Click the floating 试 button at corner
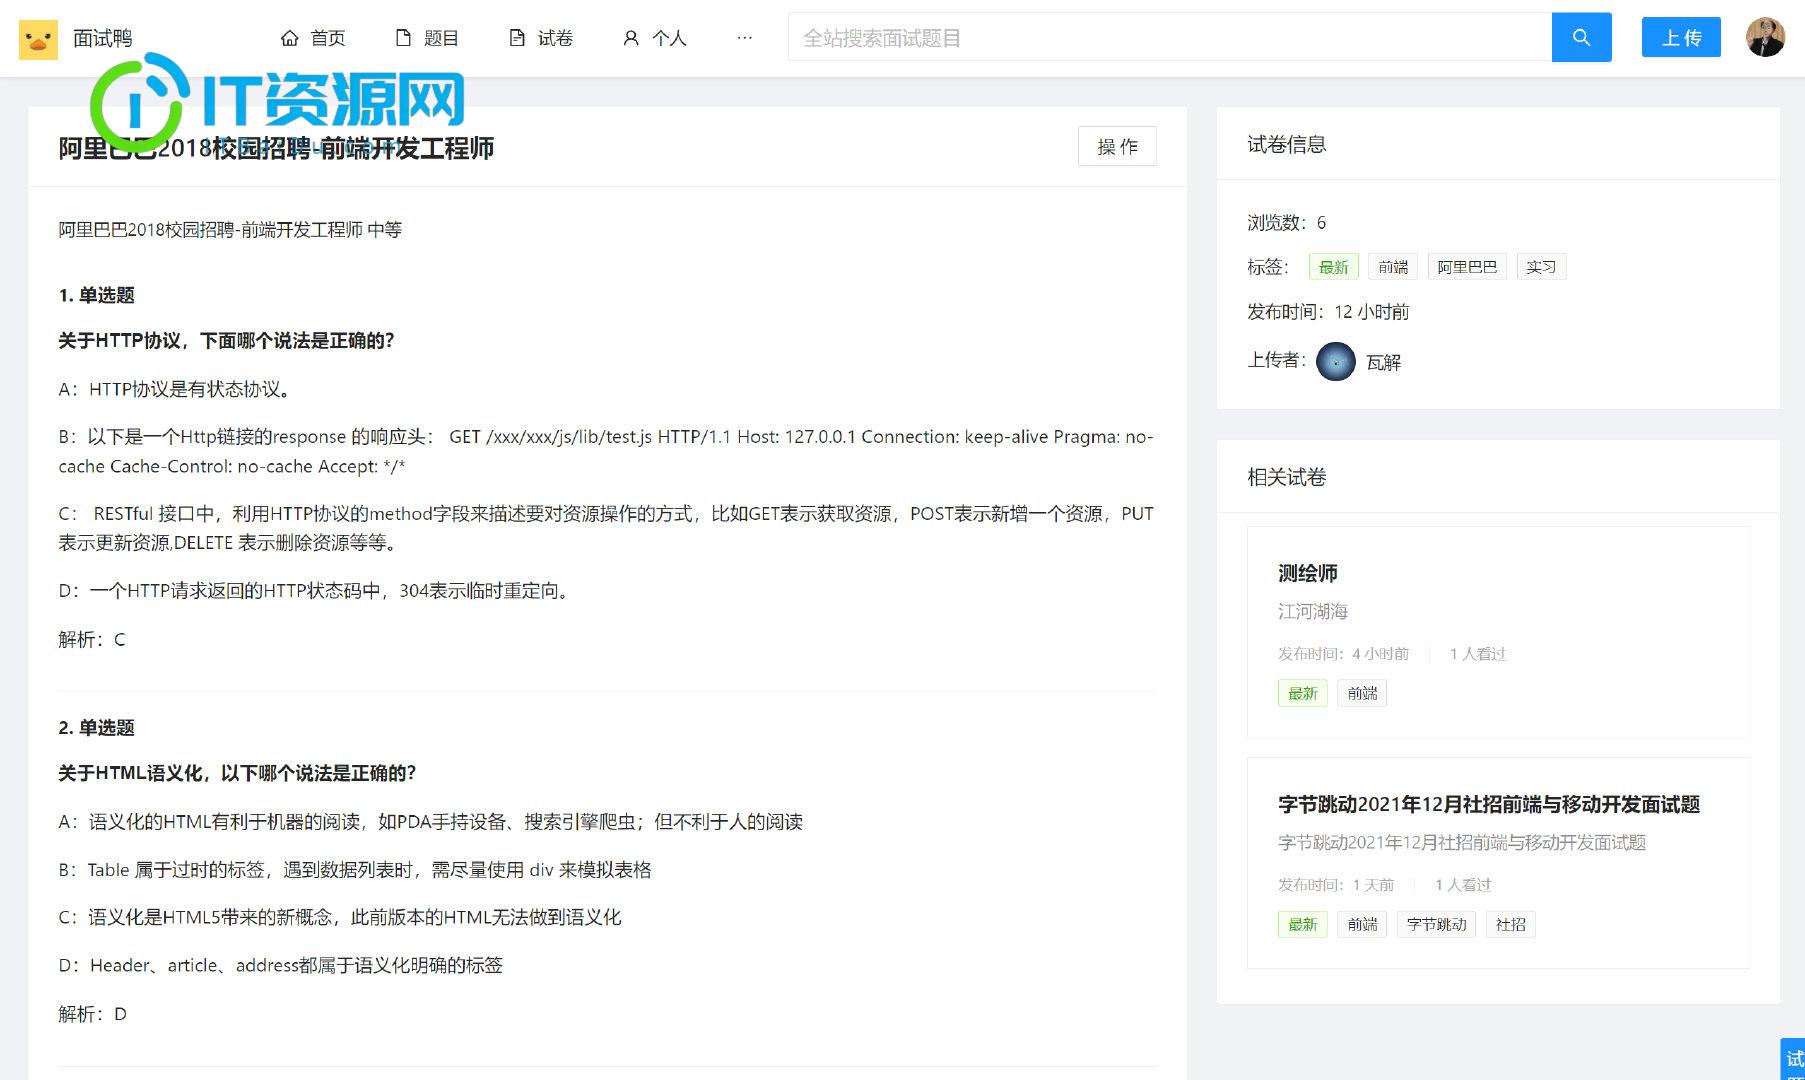 click(1793, 1060)
